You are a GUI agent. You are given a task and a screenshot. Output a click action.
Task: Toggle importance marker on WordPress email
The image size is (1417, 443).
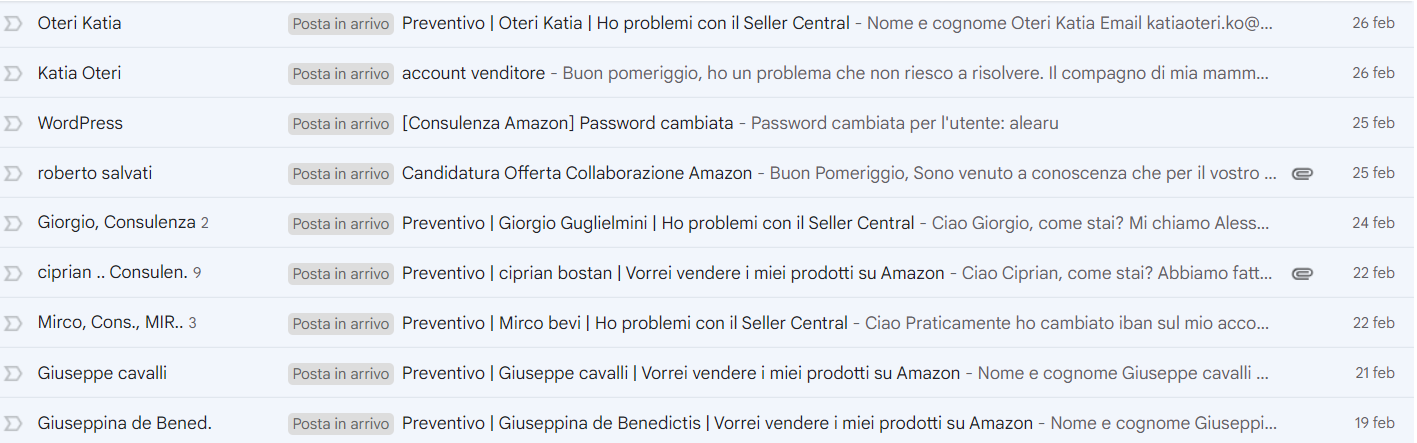(x=13, y=123)
